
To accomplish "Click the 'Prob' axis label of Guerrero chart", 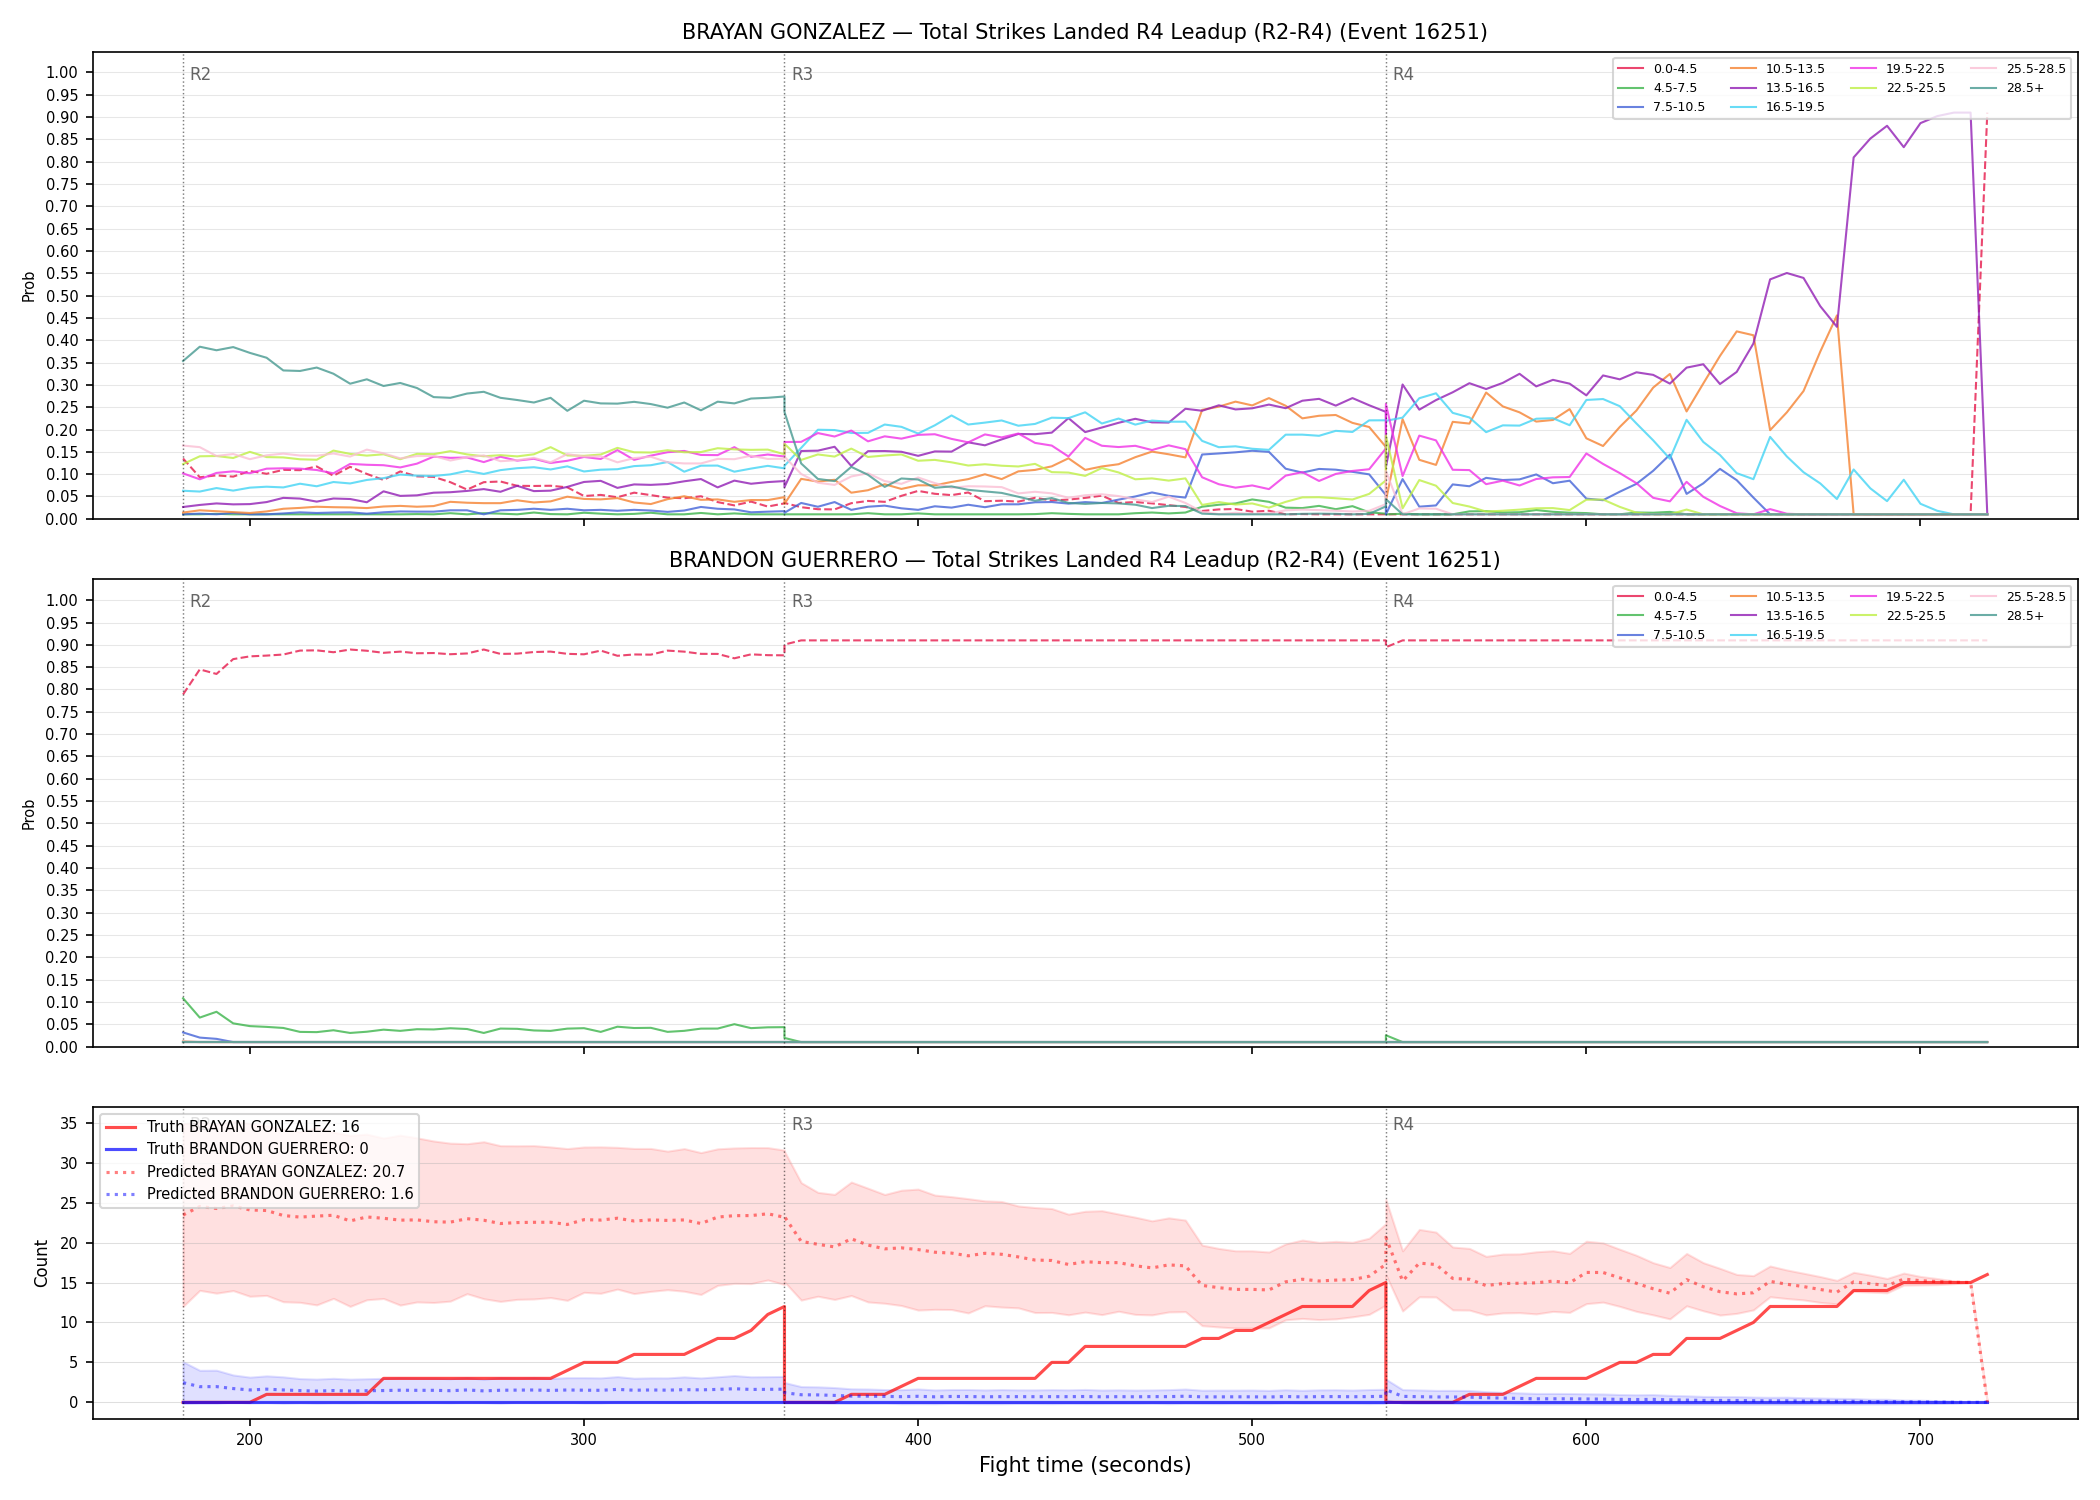I will (x=29, y=814).
